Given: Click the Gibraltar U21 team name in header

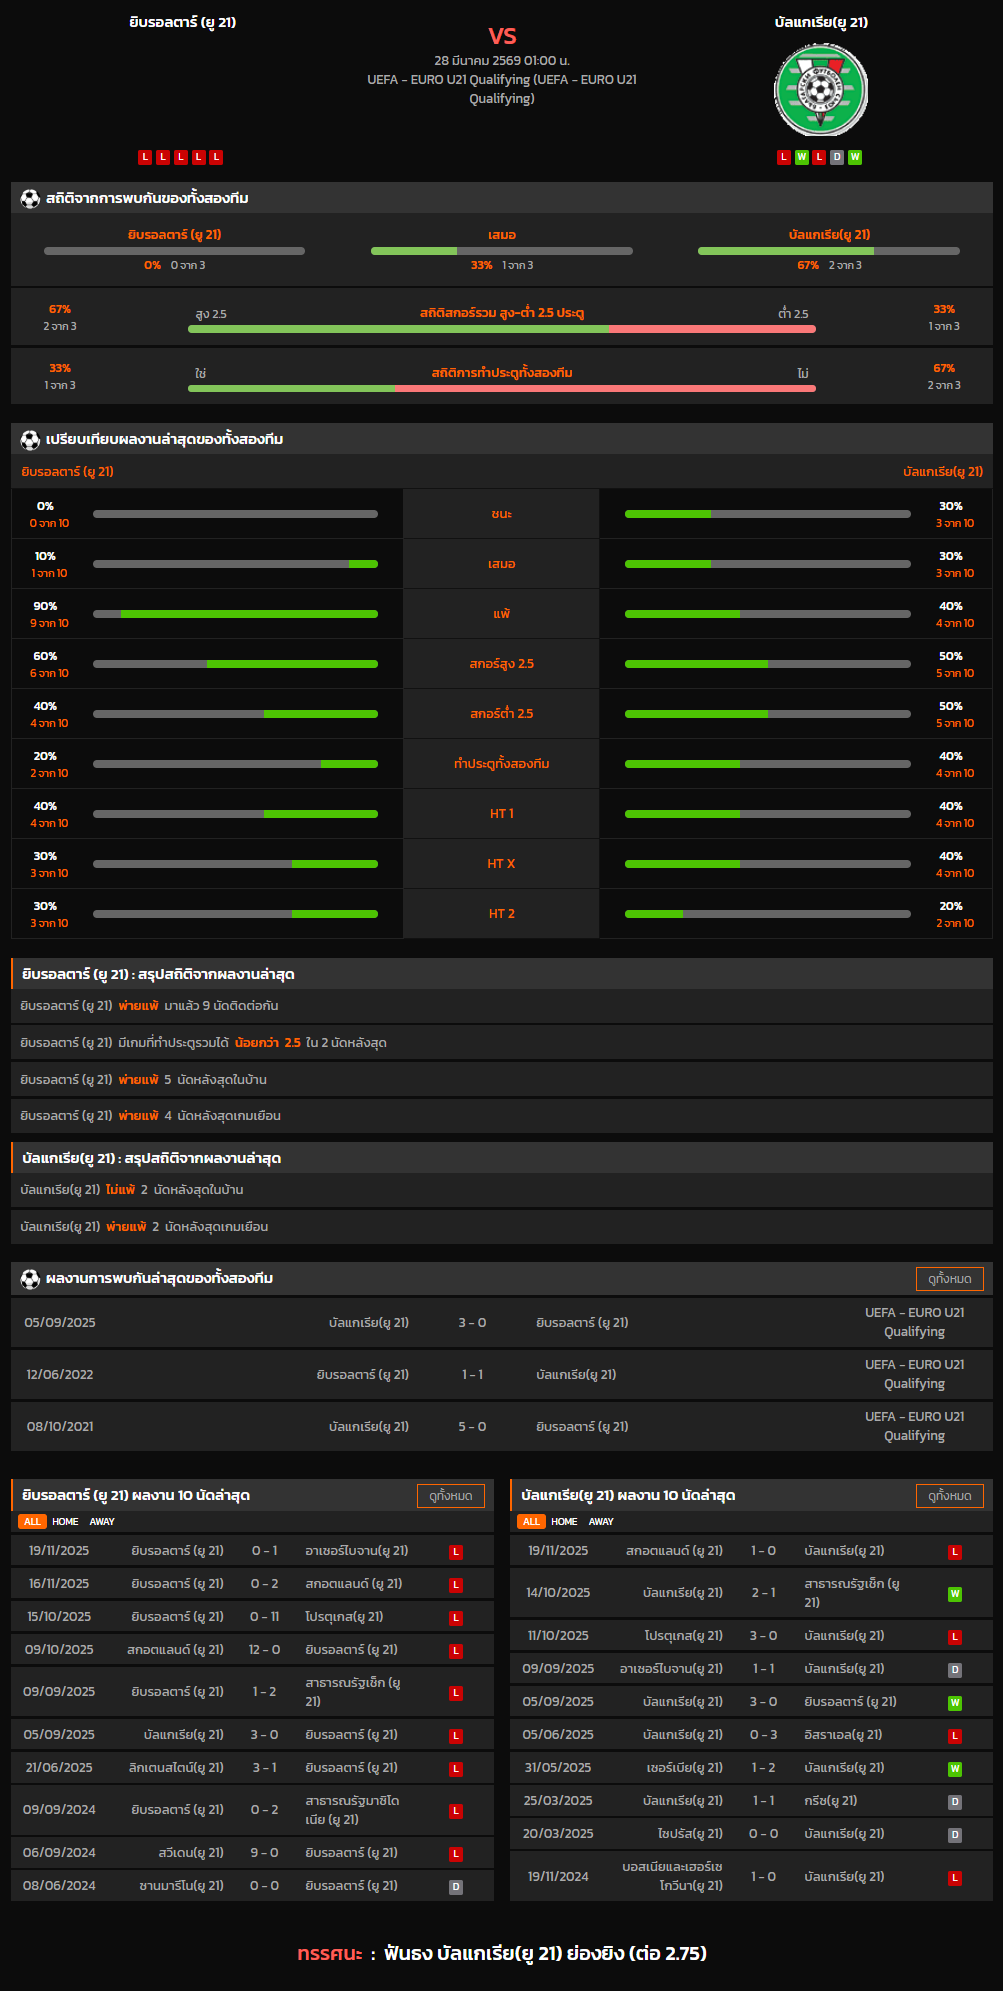Looking at the screenshot, I should (183, 22).
